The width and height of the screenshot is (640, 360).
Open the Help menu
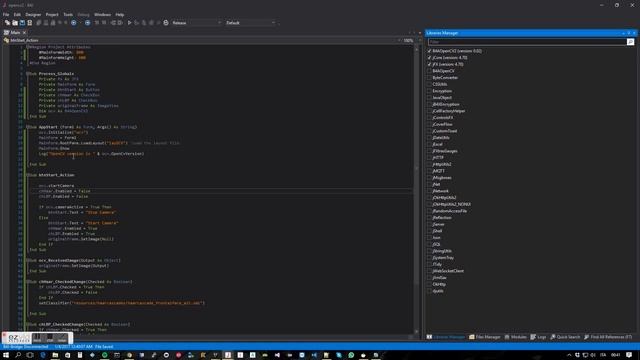[120, 14]
